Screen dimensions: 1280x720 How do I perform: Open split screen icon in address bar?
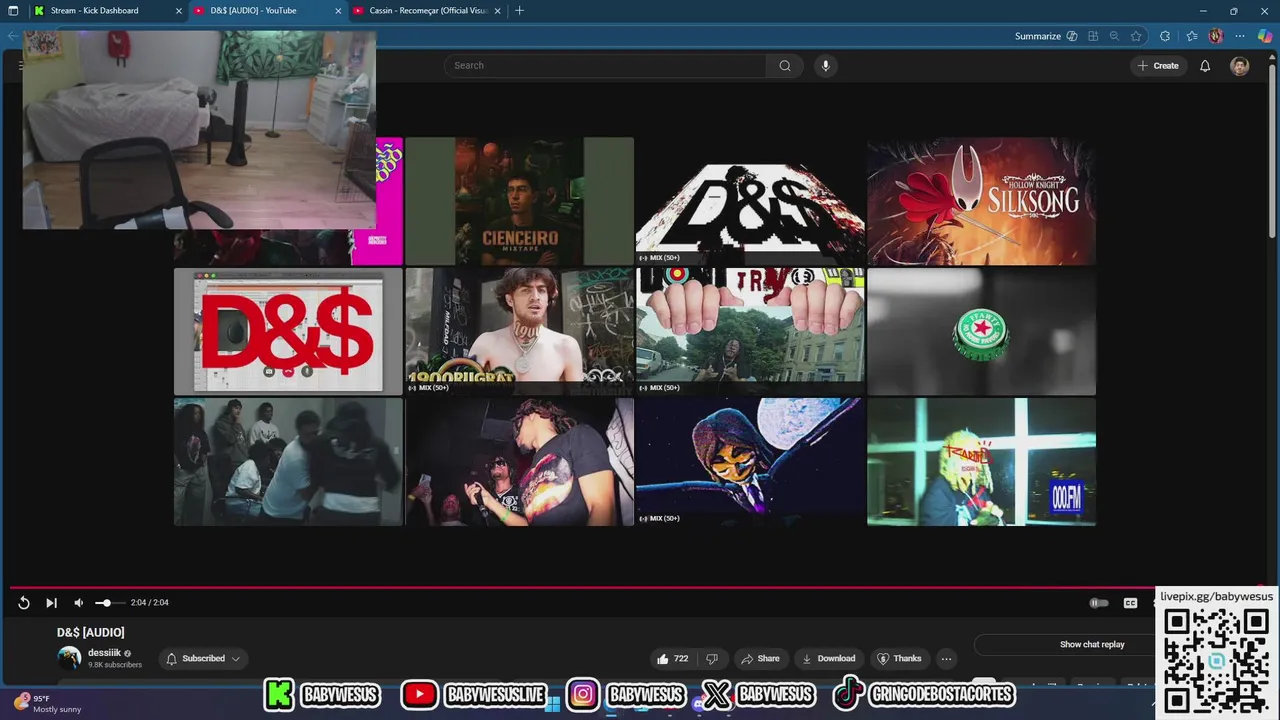1093,36
